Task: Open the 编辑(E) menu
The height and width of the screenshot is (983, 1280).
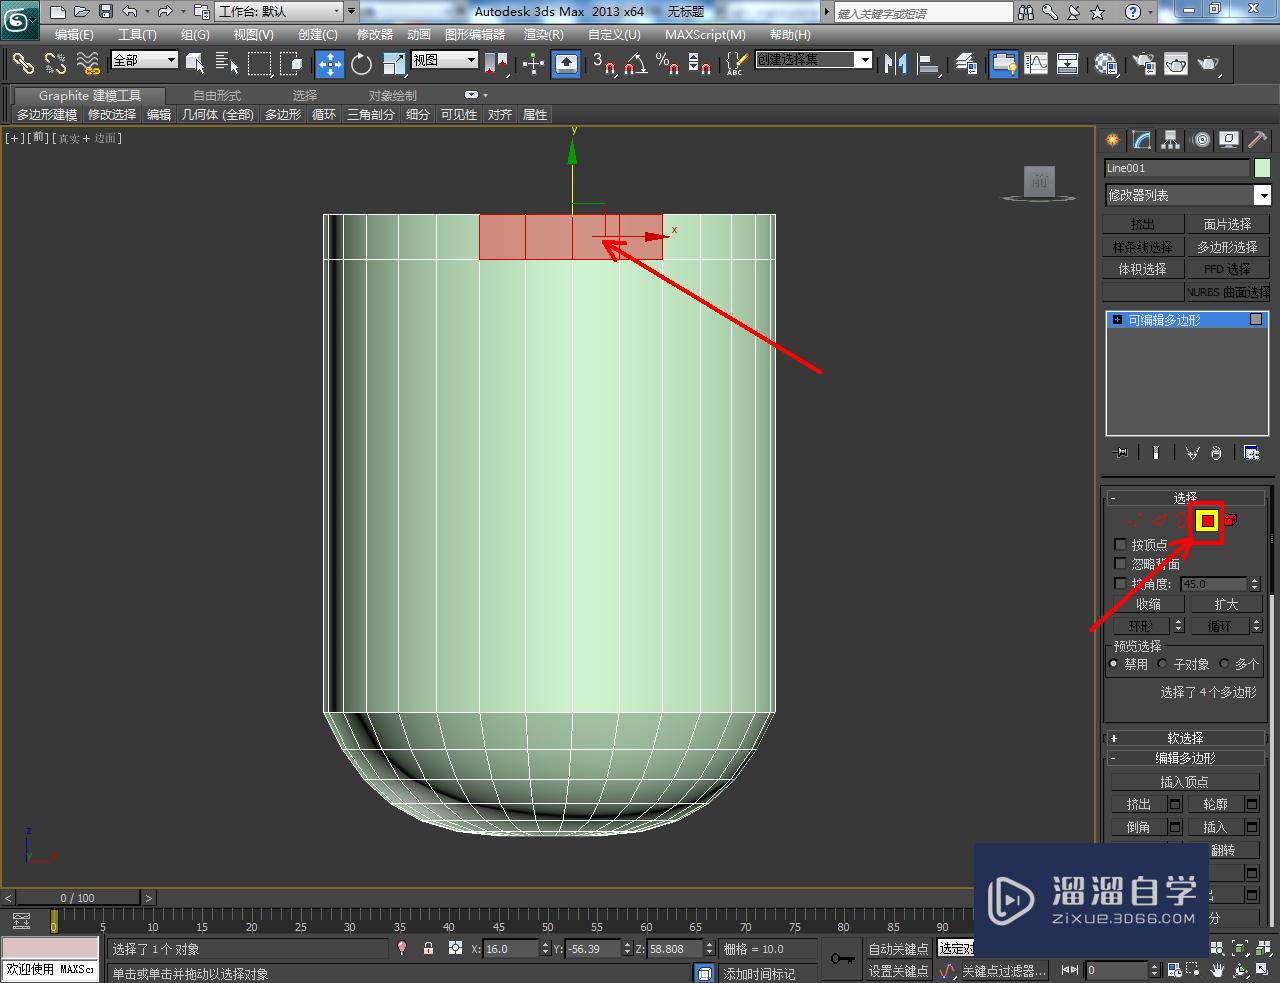Action: click(74, 34)
